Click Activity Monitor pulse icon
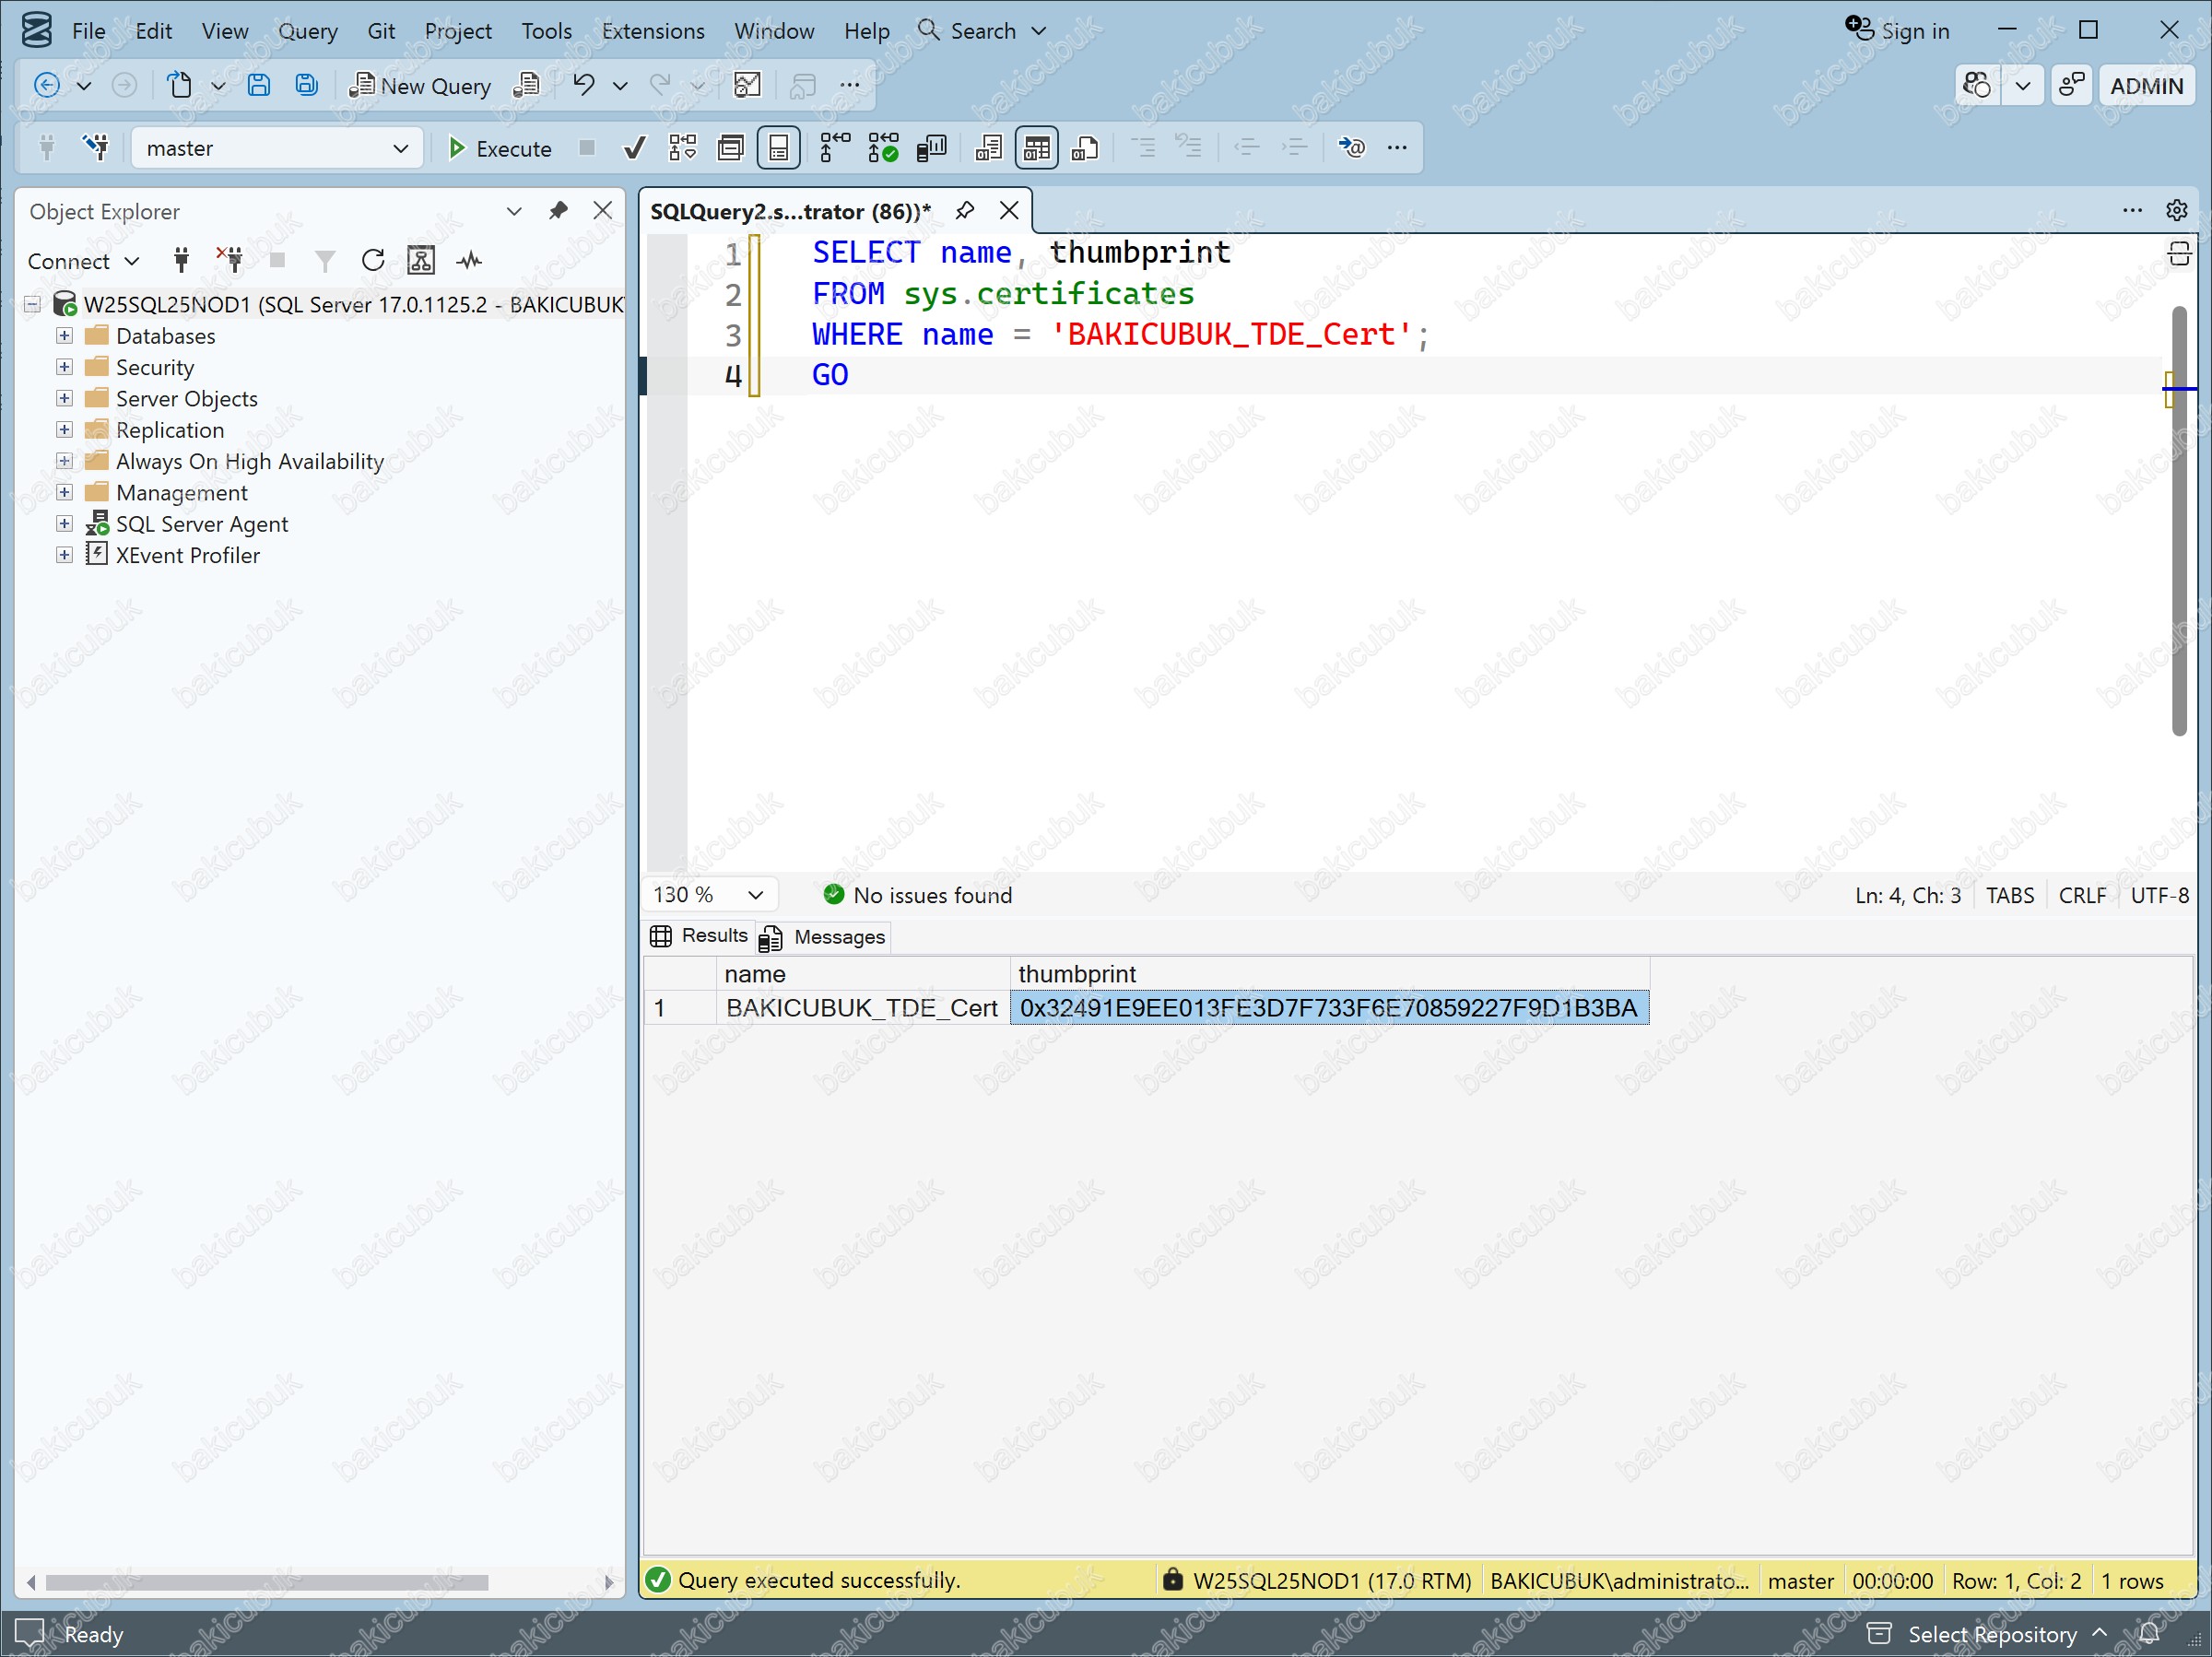The height and width of the screenshot is (1657, 2212). point(469,261)
